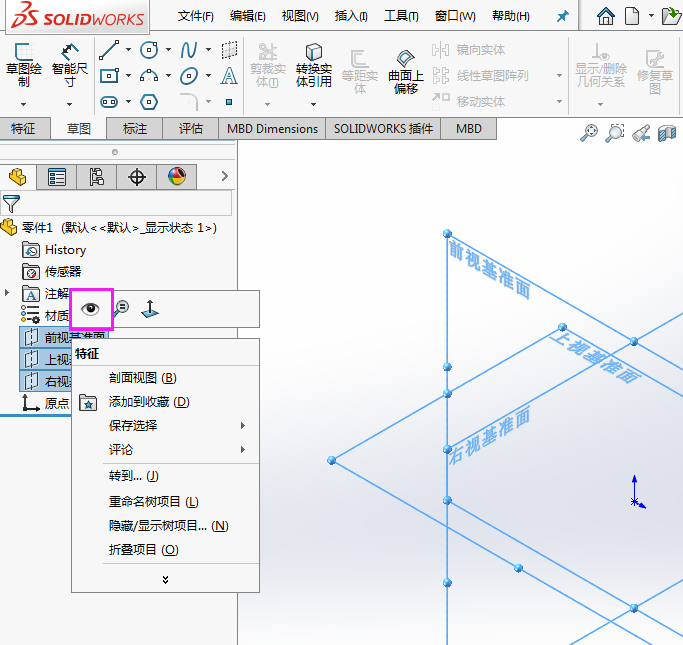Open the FeatureManager design tree tab
This screenshot has height=645, width=683.
point(18,177)
